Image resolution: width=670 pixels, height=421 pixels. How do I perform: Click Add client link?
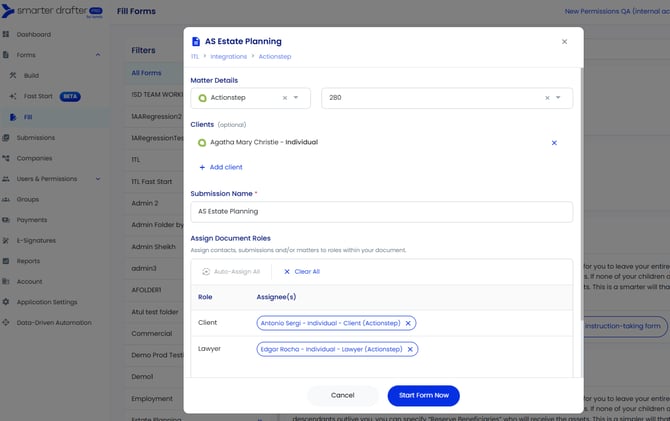click(x=225, y=167)
